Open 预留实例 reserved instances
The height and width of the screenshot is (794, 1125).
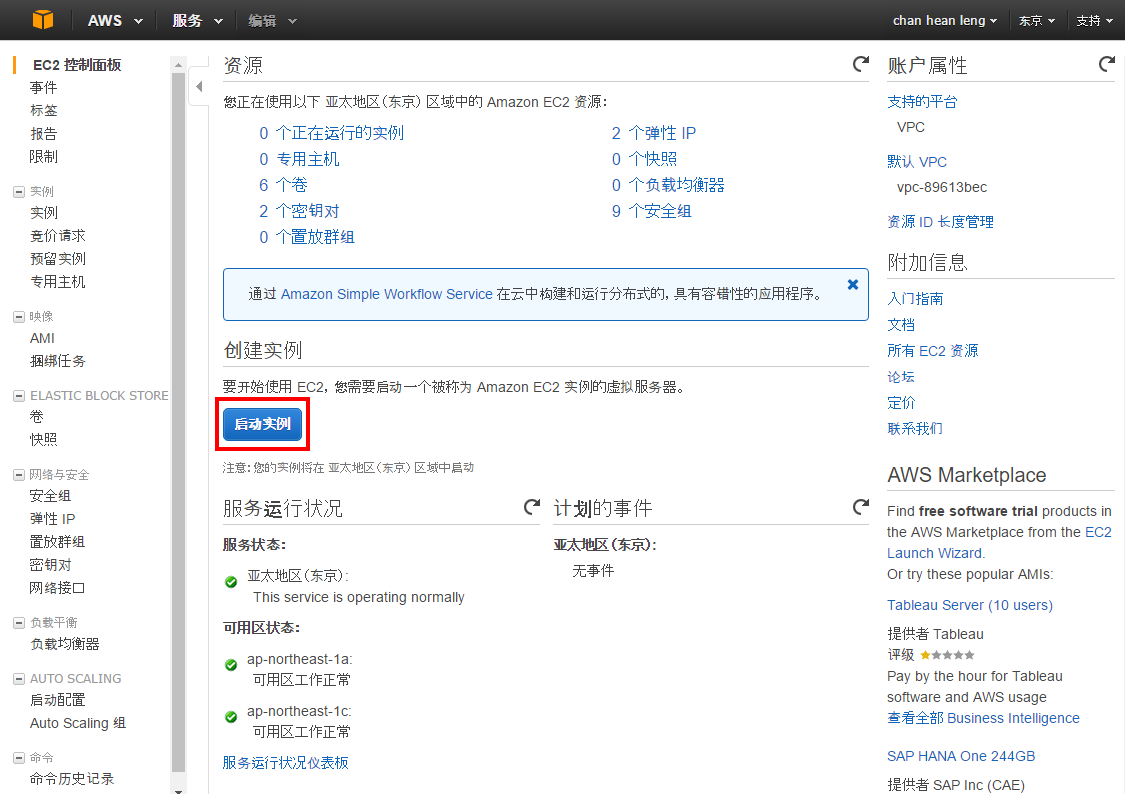coord(57,259)
